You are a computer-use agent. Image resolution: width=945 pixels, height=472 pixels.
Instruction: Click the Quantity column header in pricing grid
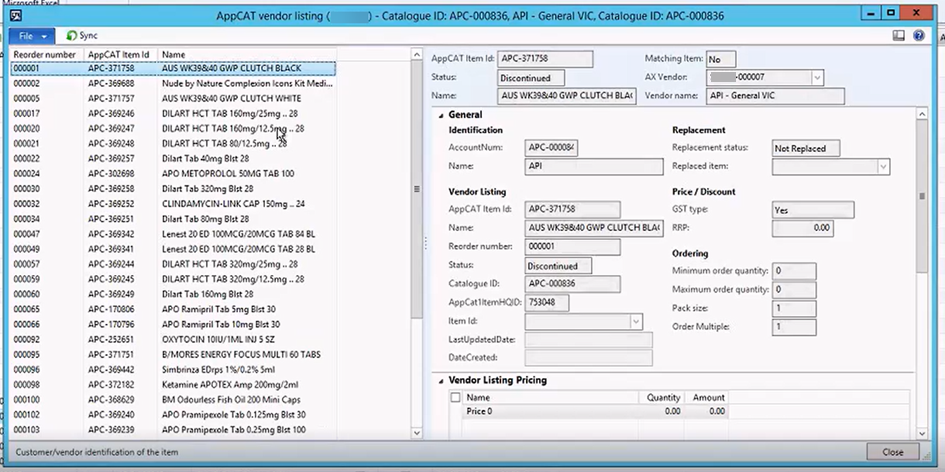(663, 397)
